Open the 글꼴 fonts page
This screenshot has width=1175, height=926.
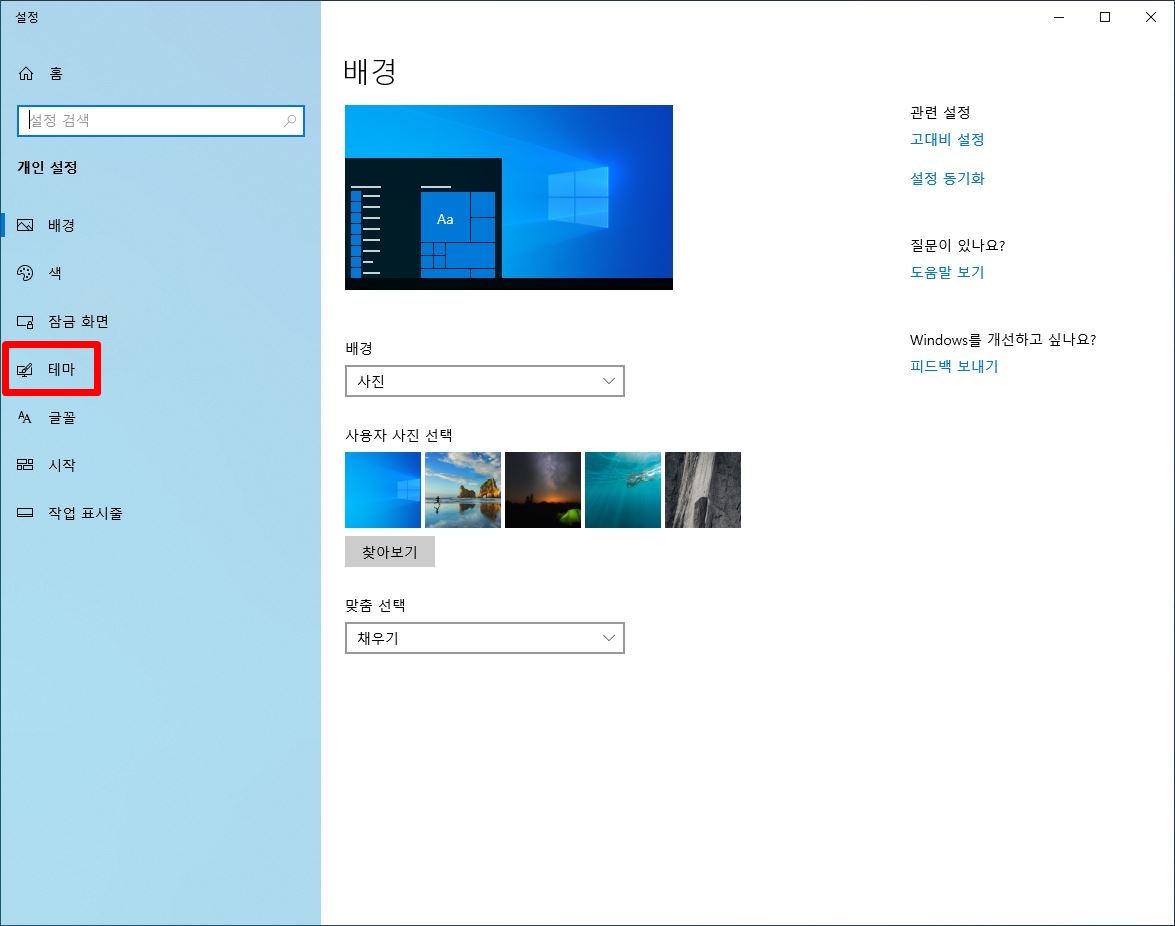pos(160,417)
